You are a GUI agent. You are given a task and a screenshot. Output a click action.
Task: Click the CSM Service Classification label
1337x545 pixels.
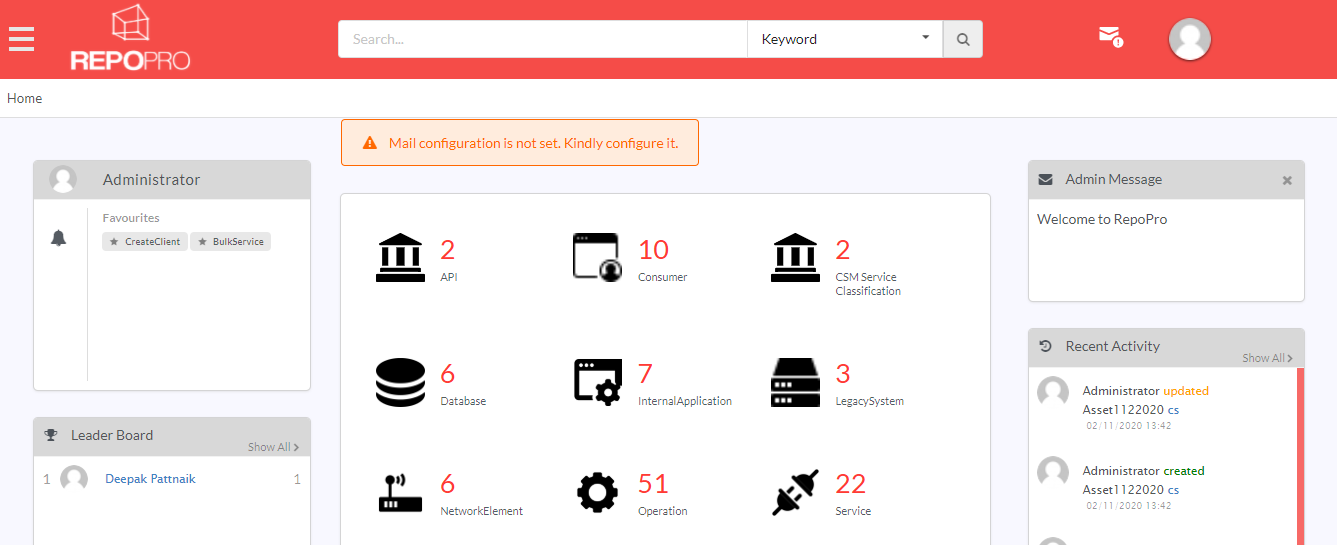click(868, 284)
